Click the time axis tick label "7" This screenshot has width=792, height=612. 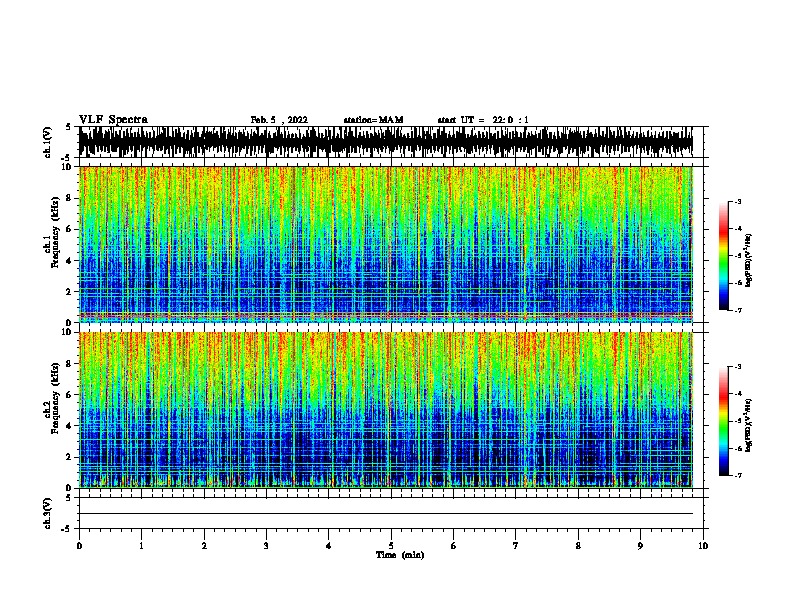(516, 545)
